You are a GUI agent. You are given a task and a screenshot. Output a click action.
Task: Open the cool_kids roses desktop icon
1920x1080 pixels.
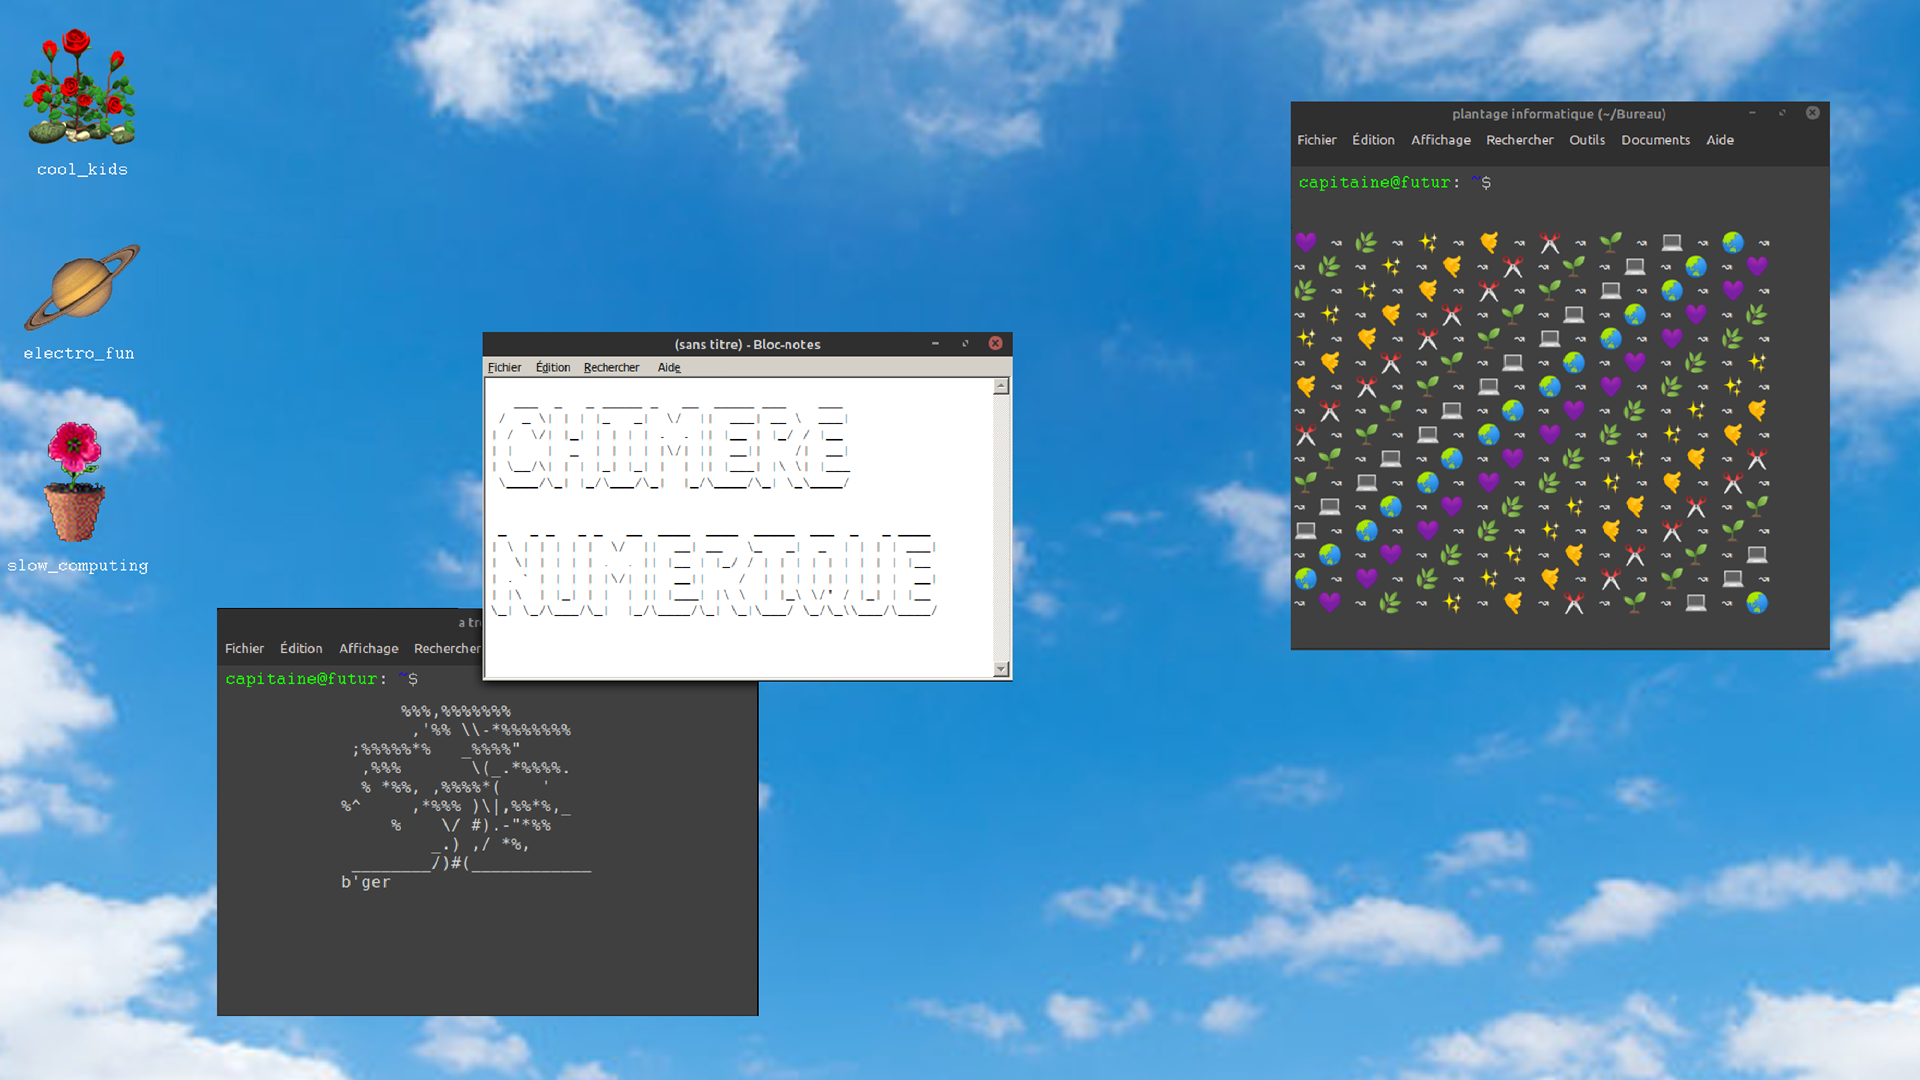(x=81, y=90)
